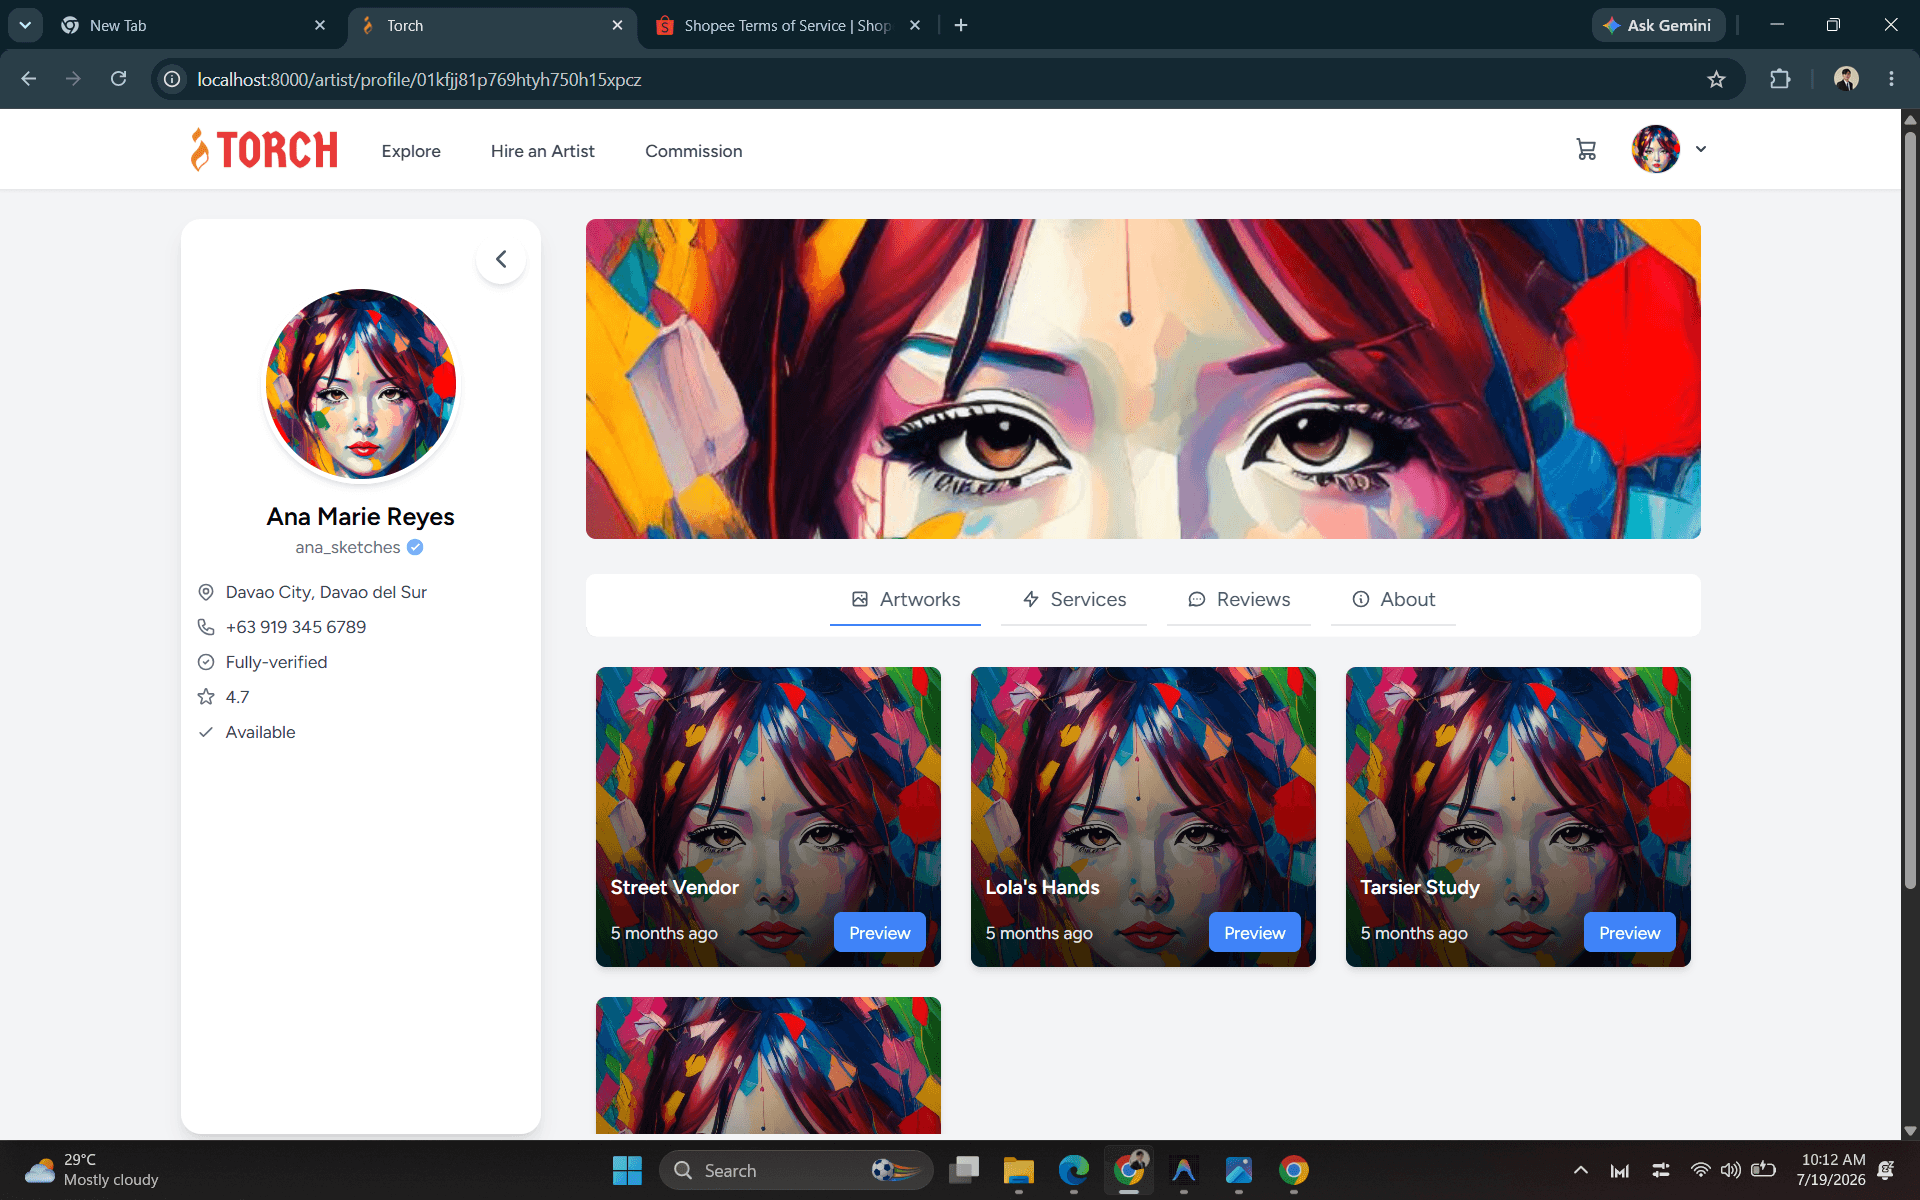Open the user avatar dropdown arrow
Screen dimensions: 1920x1200
(x=1701, y=149)
